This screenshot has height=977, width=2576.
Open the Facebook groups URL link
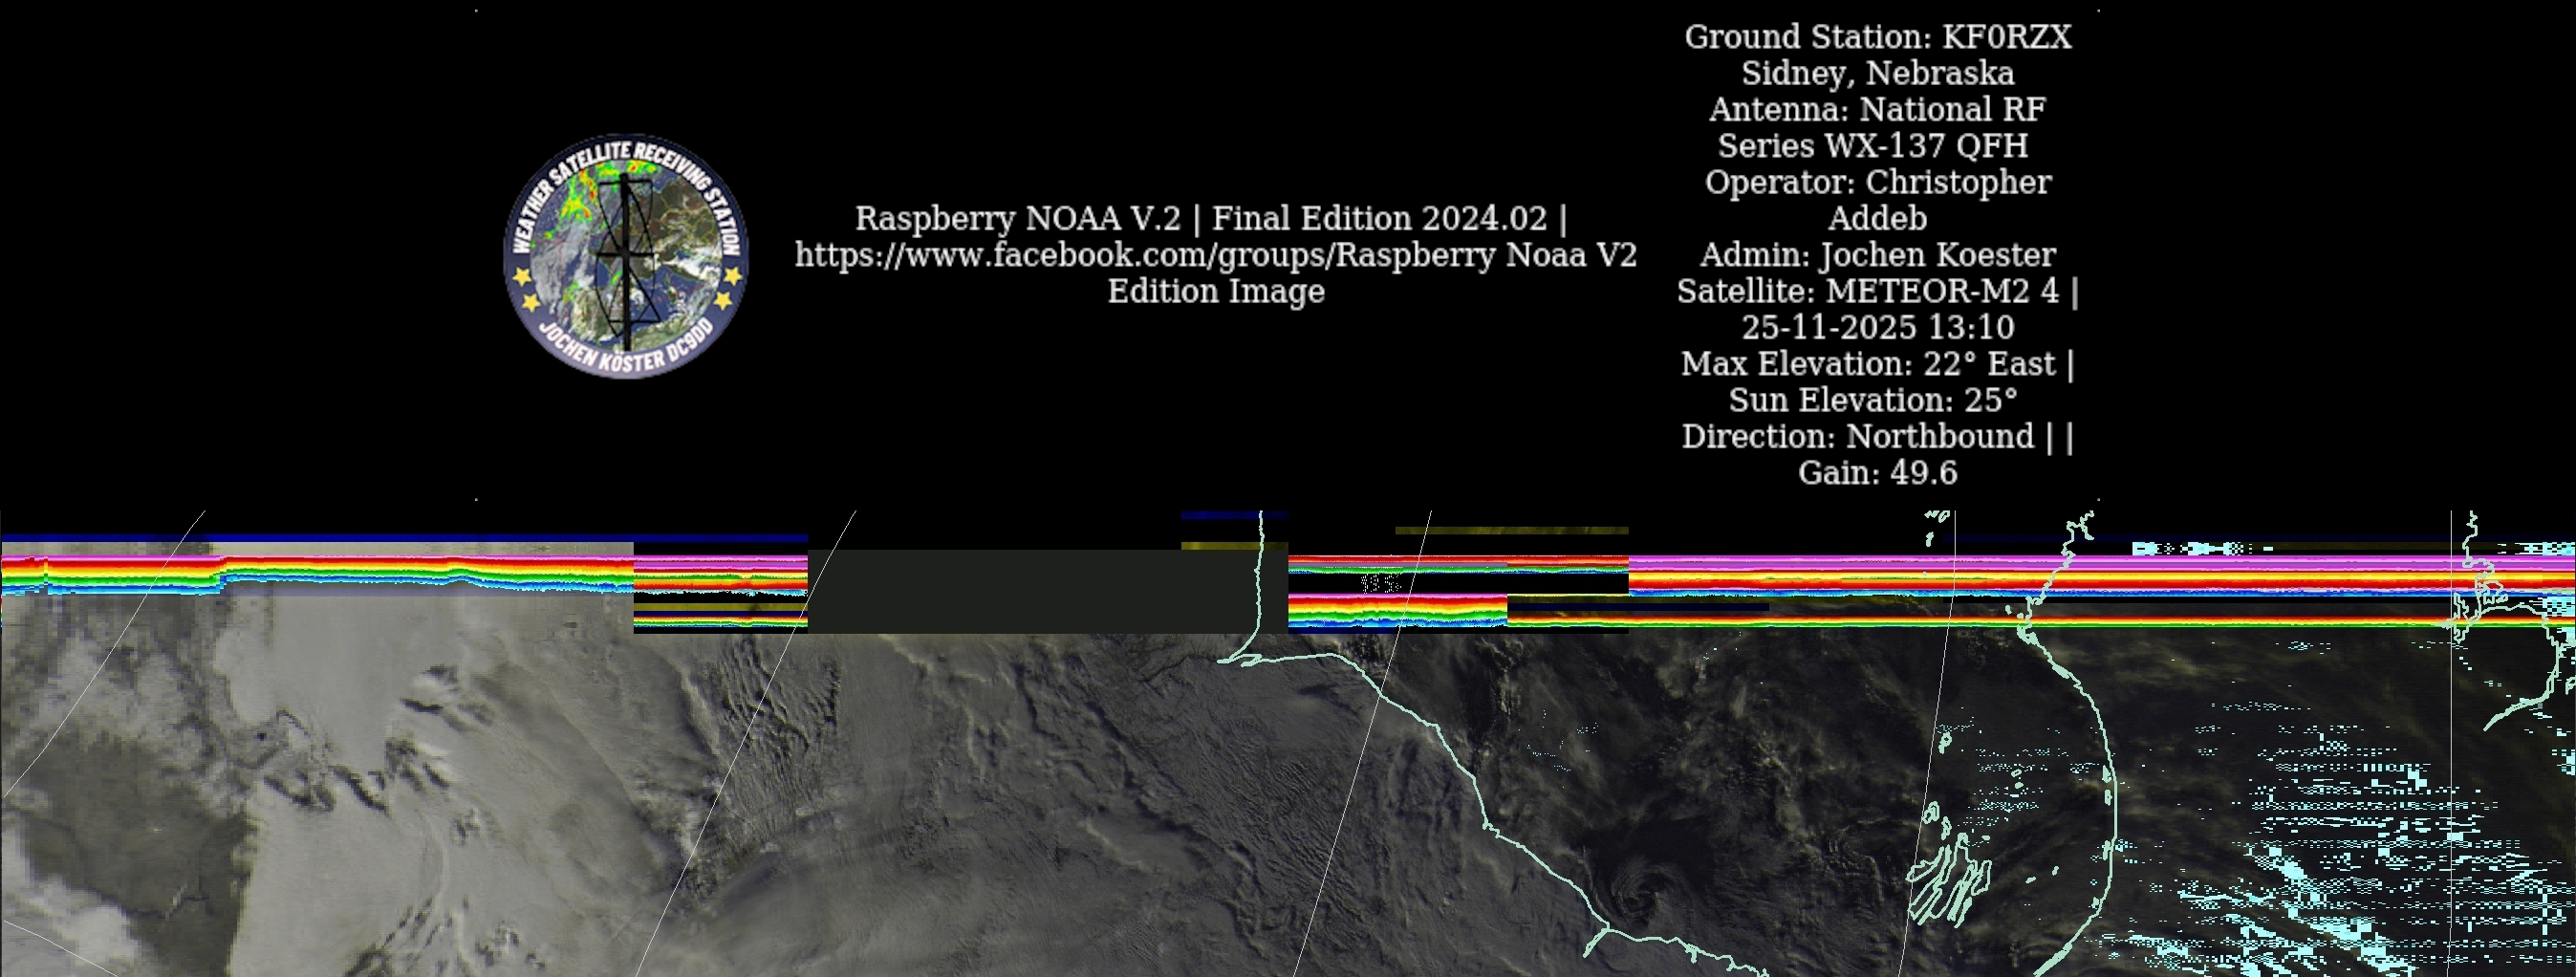click(1215, 255)
